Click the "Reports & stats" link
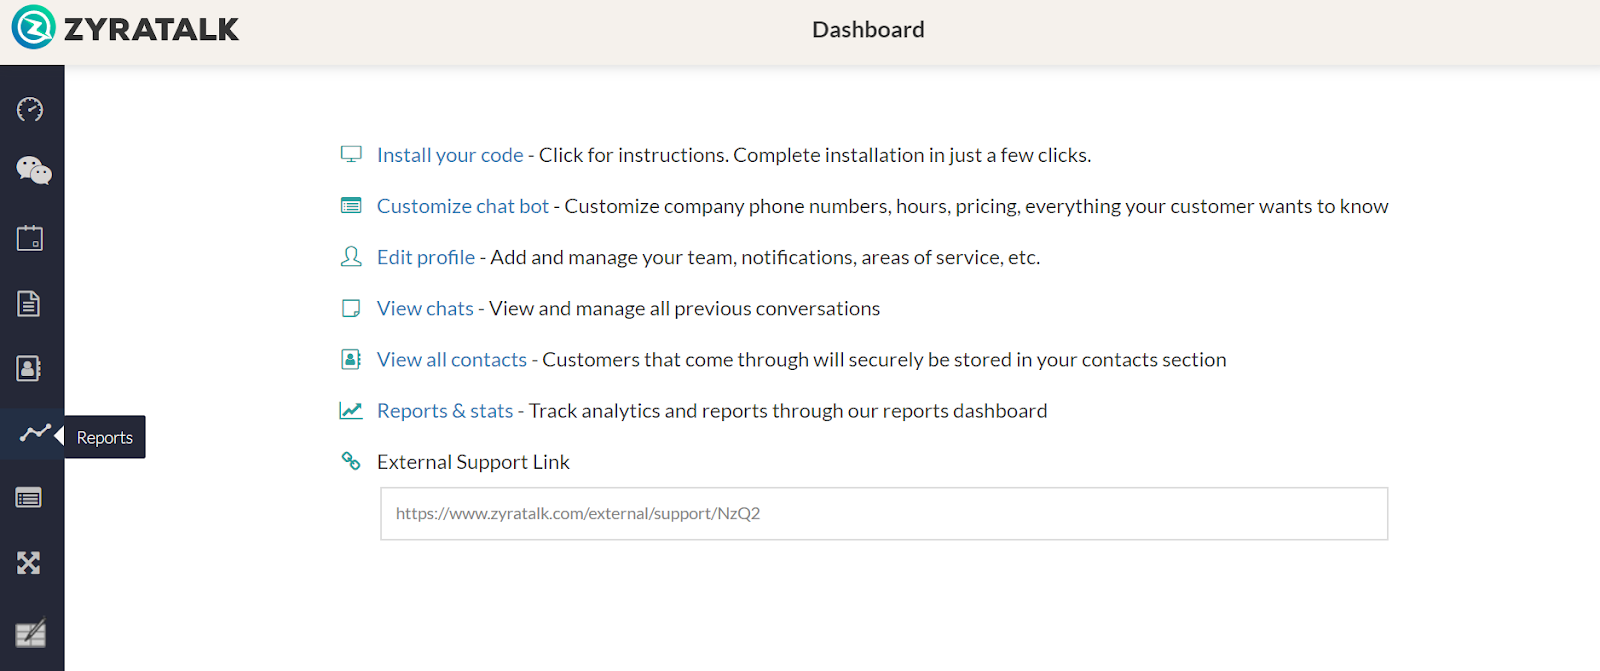Viewport: 1600px width, 671px height. coord(445,410)
